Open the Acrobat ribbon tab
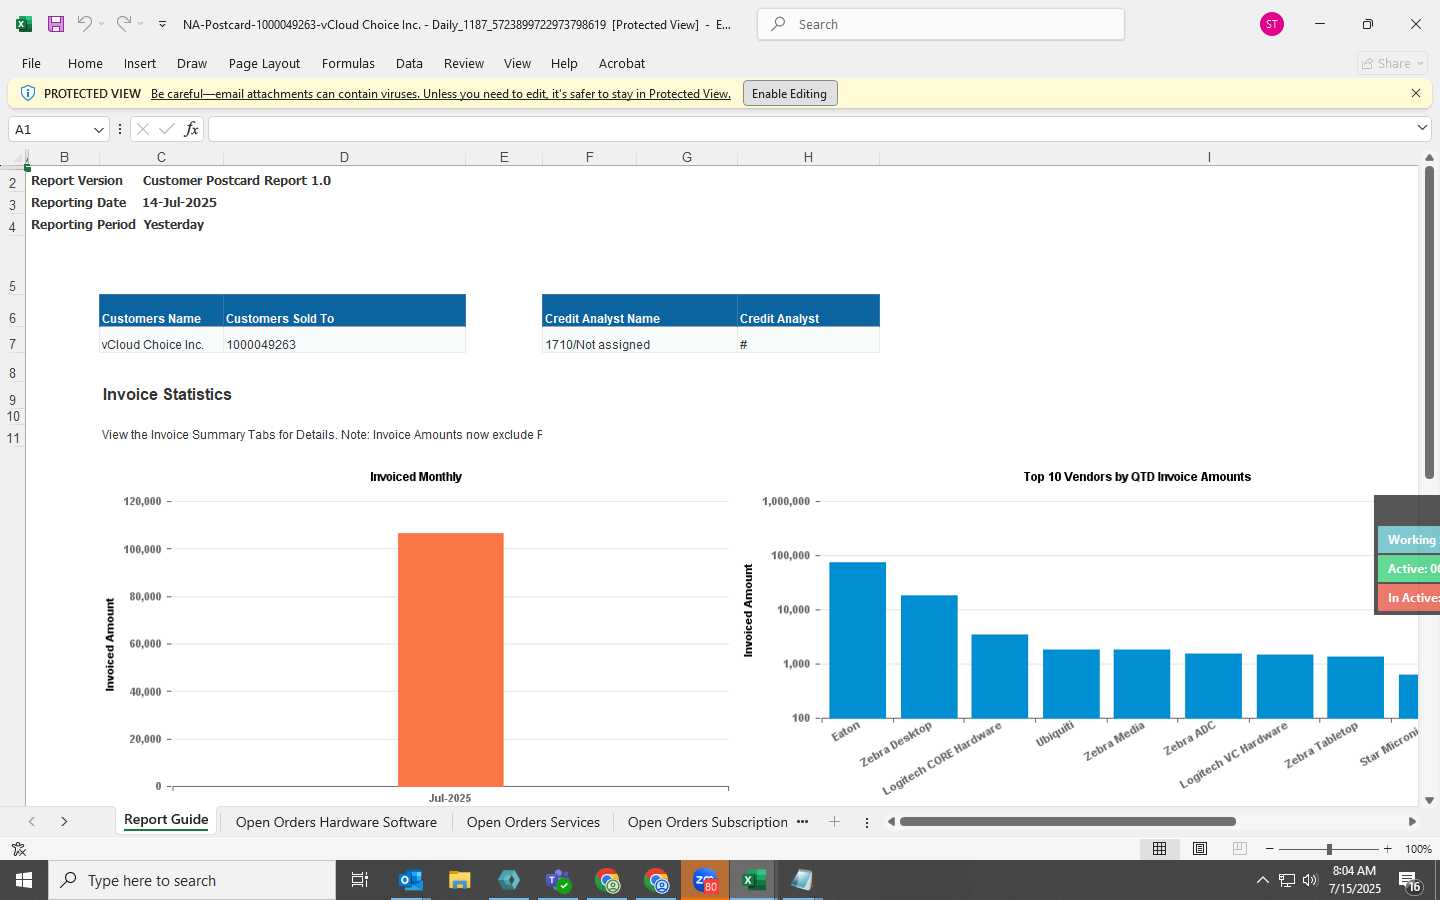 coord(622,63)
